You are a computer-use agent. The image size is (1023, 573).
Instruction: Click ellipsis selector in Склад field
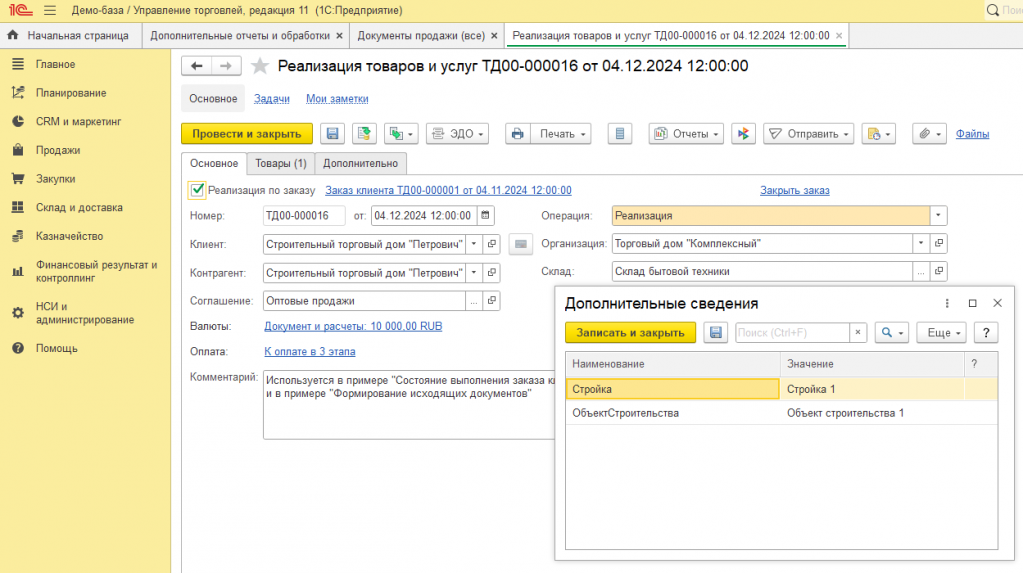point(921,271)
